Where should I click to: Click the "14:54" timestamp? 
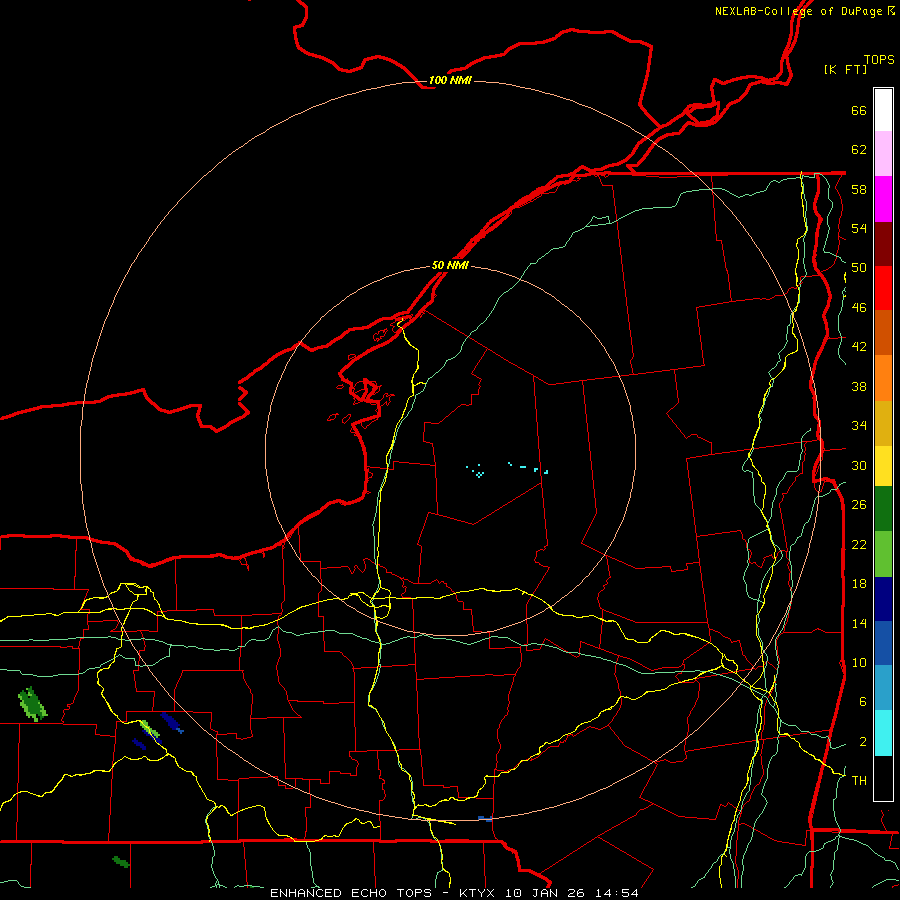coord(616,893)
